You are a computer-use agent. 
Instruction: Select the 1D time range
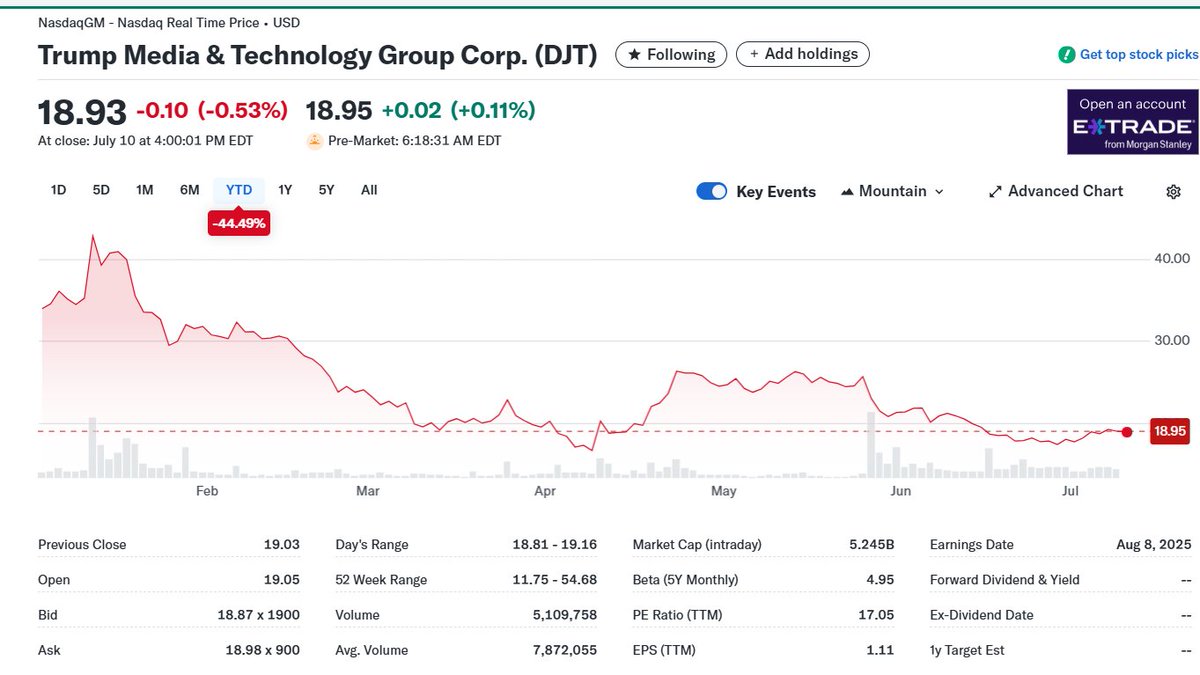pos(58,190)
